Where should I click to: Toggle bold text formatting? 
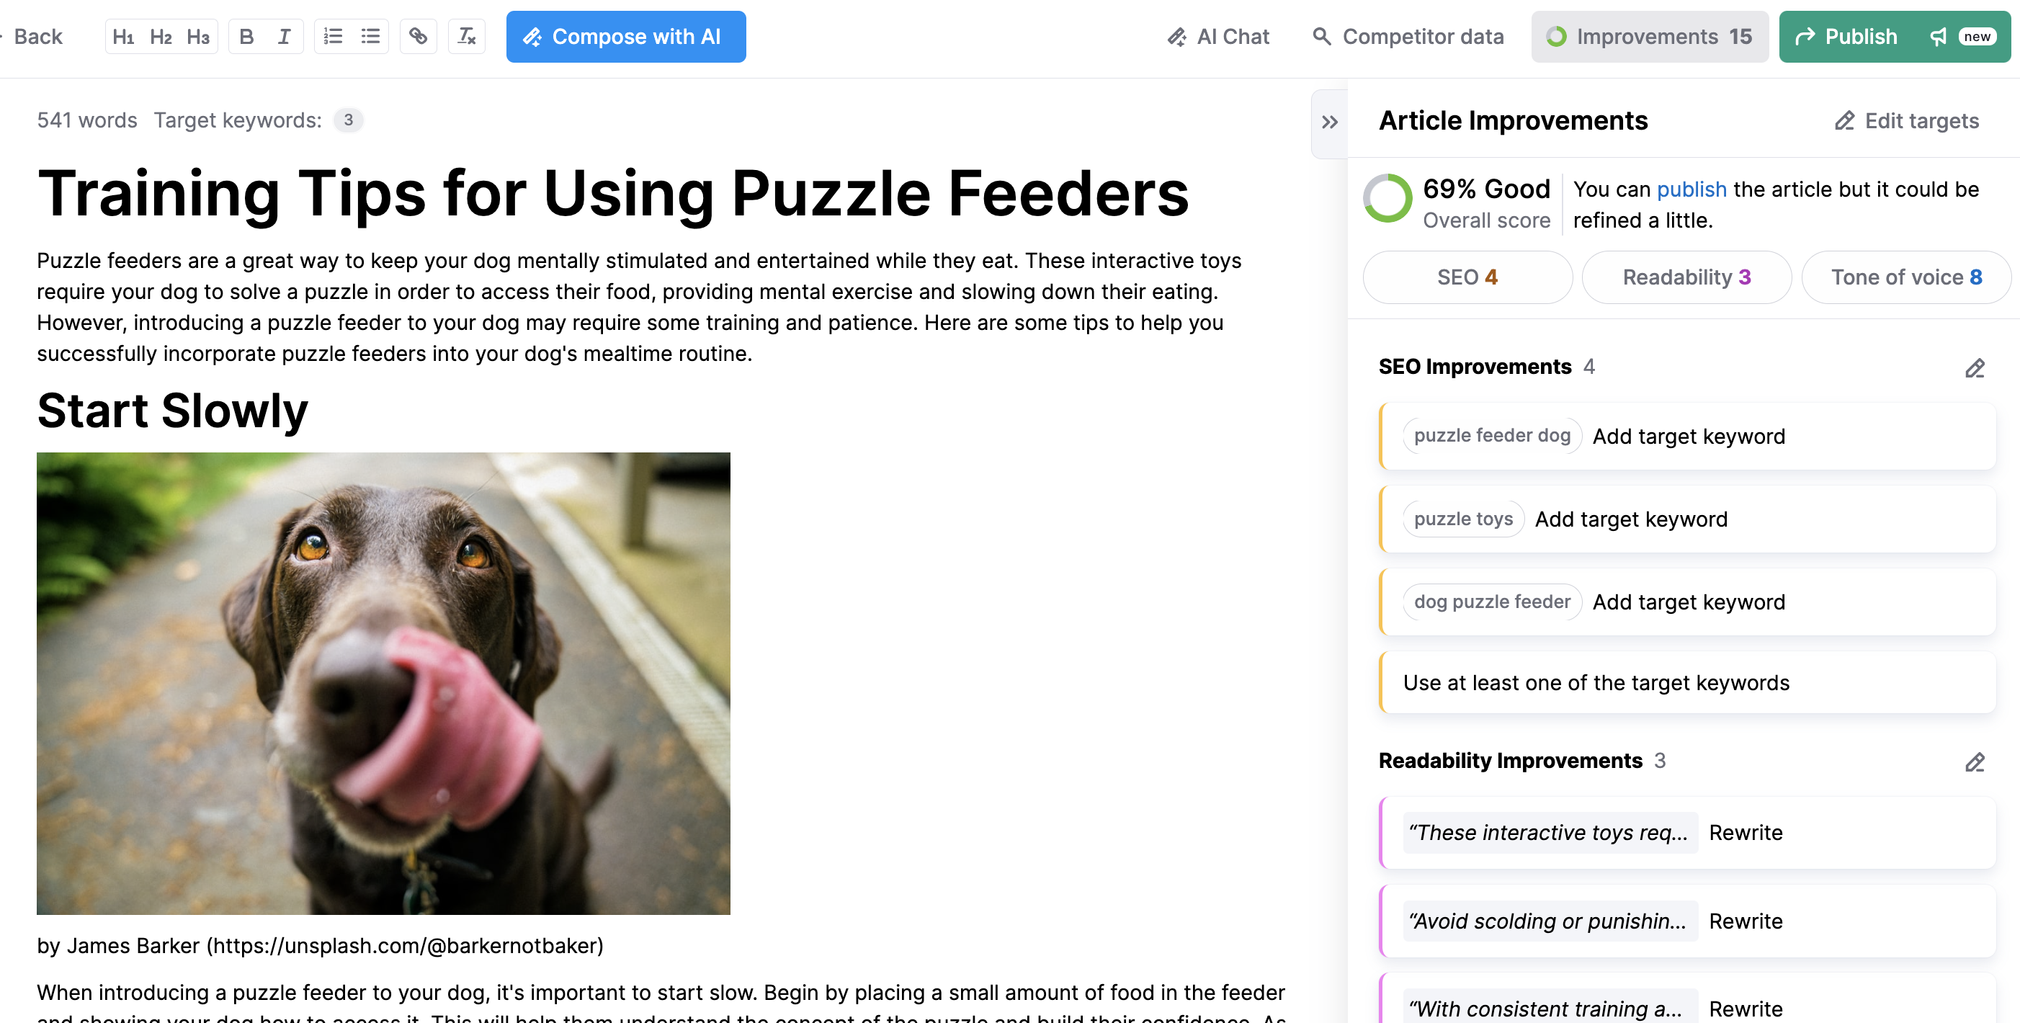[245, 36]
